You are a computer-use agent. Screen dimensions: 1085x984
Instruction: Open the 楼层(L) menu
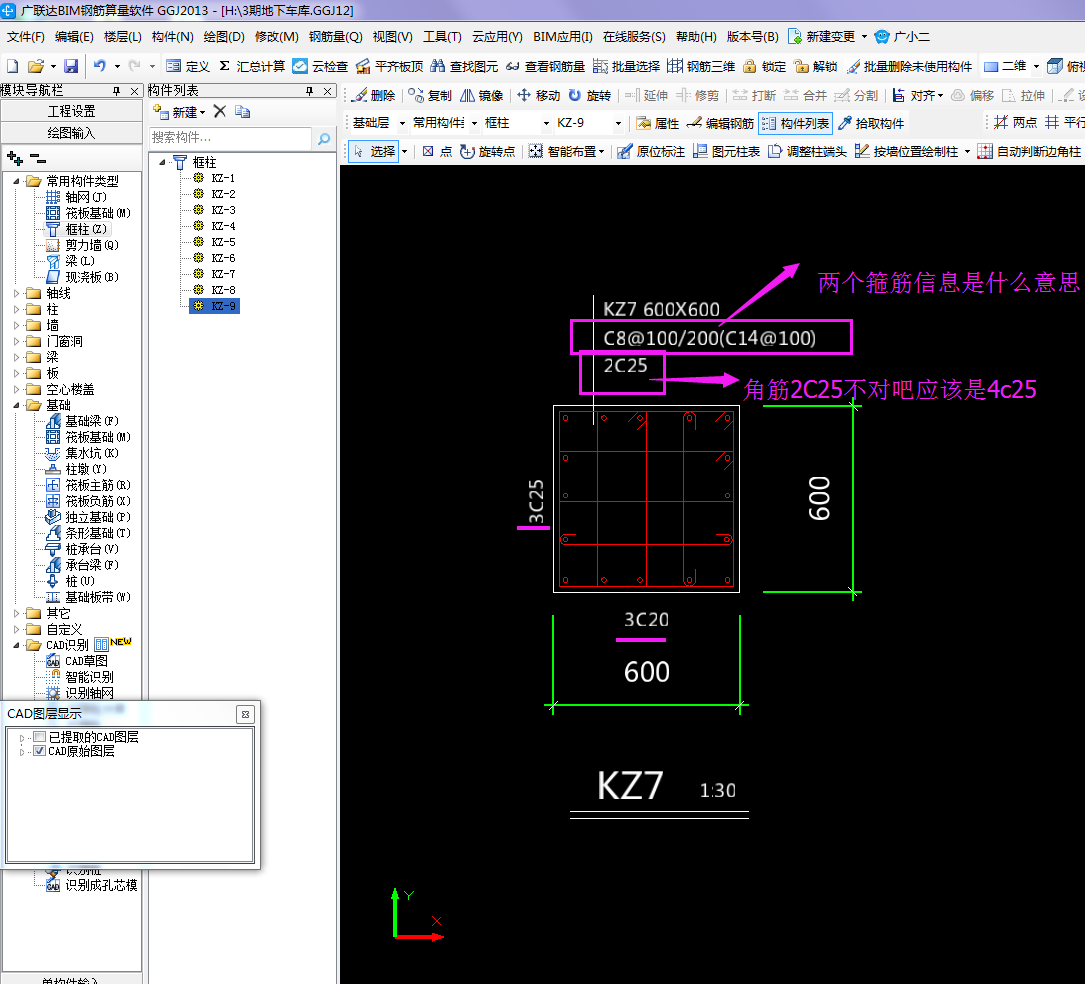(122, 37)
